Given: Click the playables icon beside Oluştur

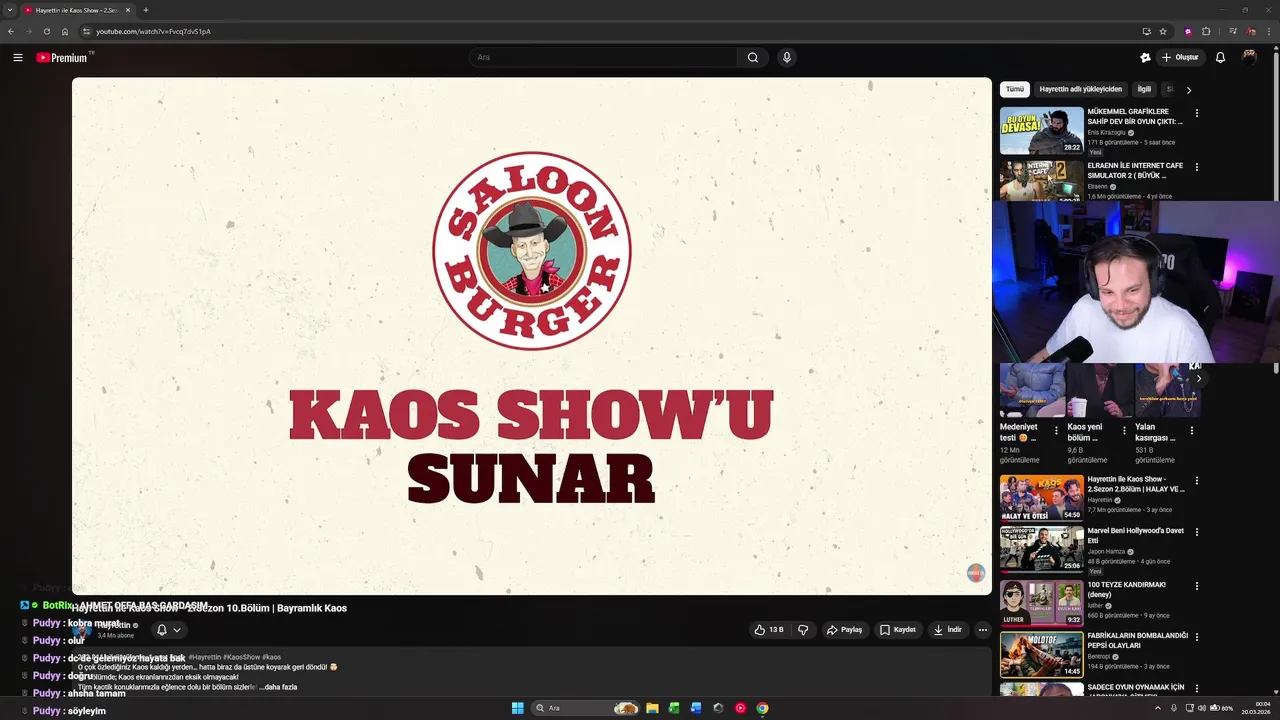Looking at the screenshot, I should tap(1145, 58).
